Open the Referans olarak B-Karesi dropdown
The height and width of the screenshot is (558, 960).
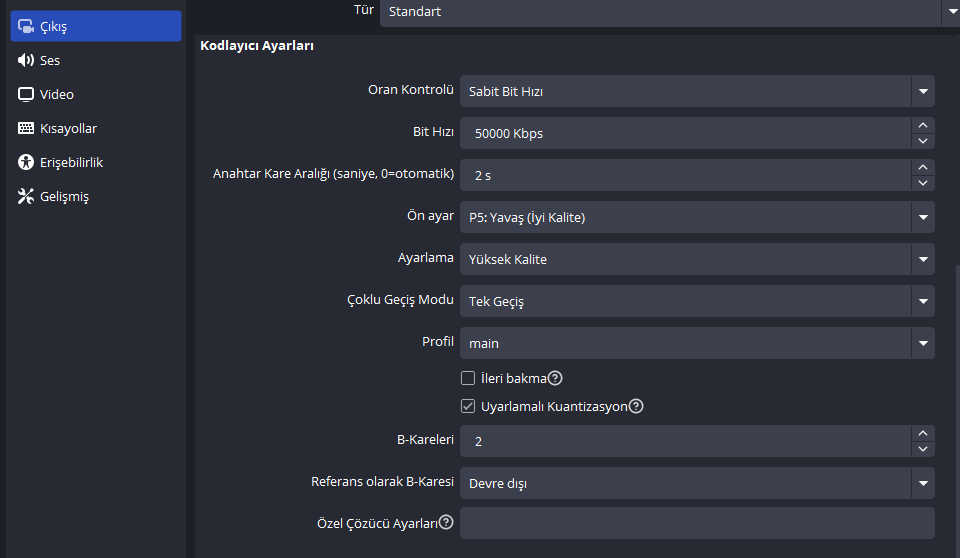[922, 484]
